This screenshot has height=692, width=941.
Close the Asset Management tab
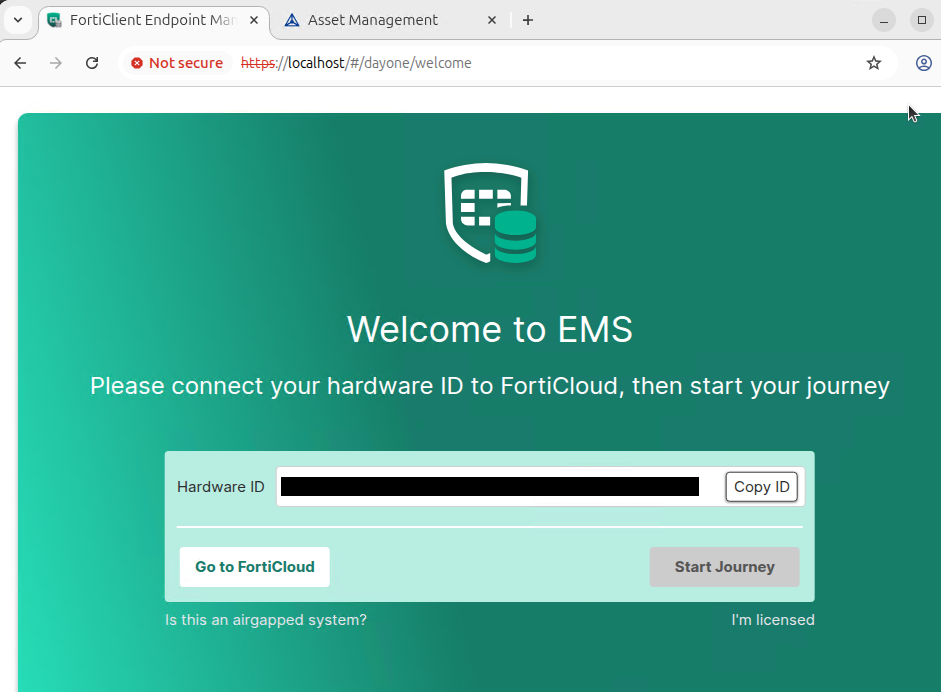(492, 20)
